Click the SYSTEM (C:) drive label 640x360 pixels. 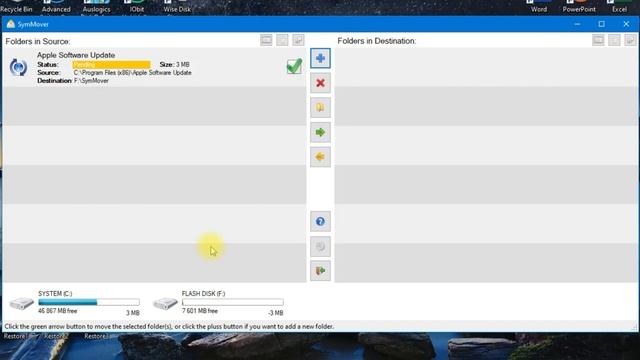pyautogui.click(x=55, y=293)
